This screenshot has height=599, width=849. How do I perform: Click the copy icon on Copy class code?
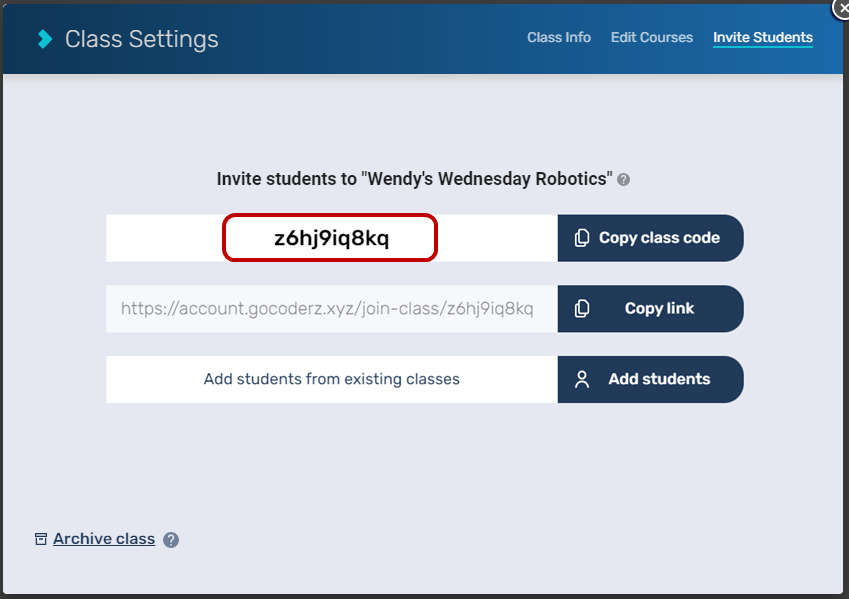pyautogui.click(x=582, y=238)
